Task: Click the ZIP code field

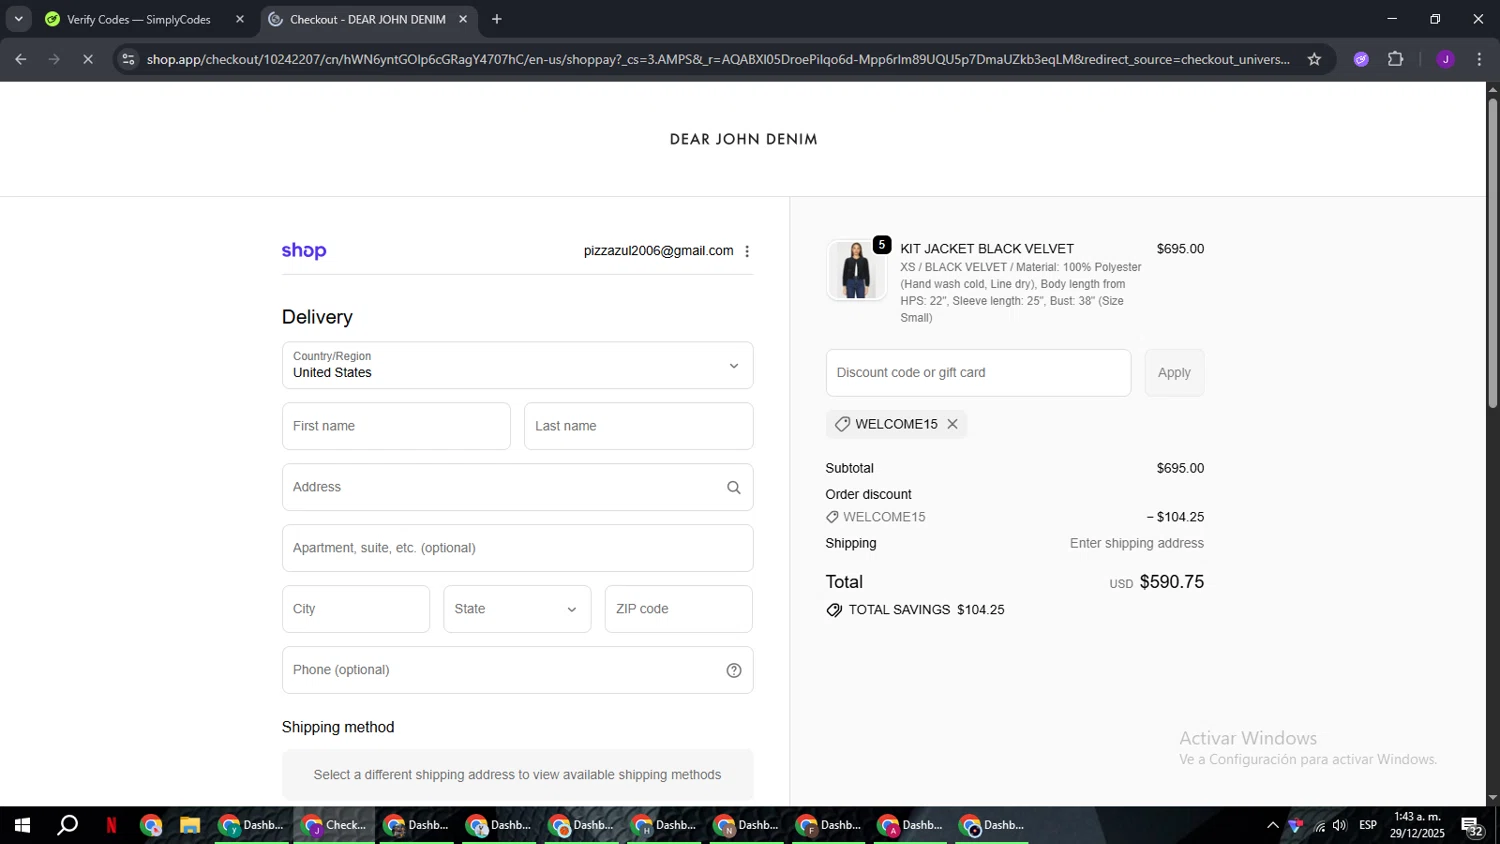Action: (x=678, y=609)
